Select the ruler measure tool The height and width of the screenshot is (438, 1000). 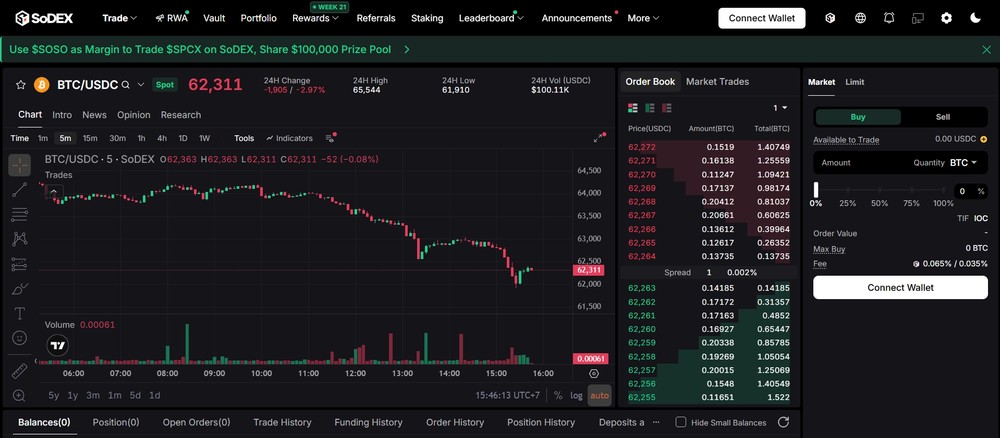pyautogui.click(x=20, y=370)
